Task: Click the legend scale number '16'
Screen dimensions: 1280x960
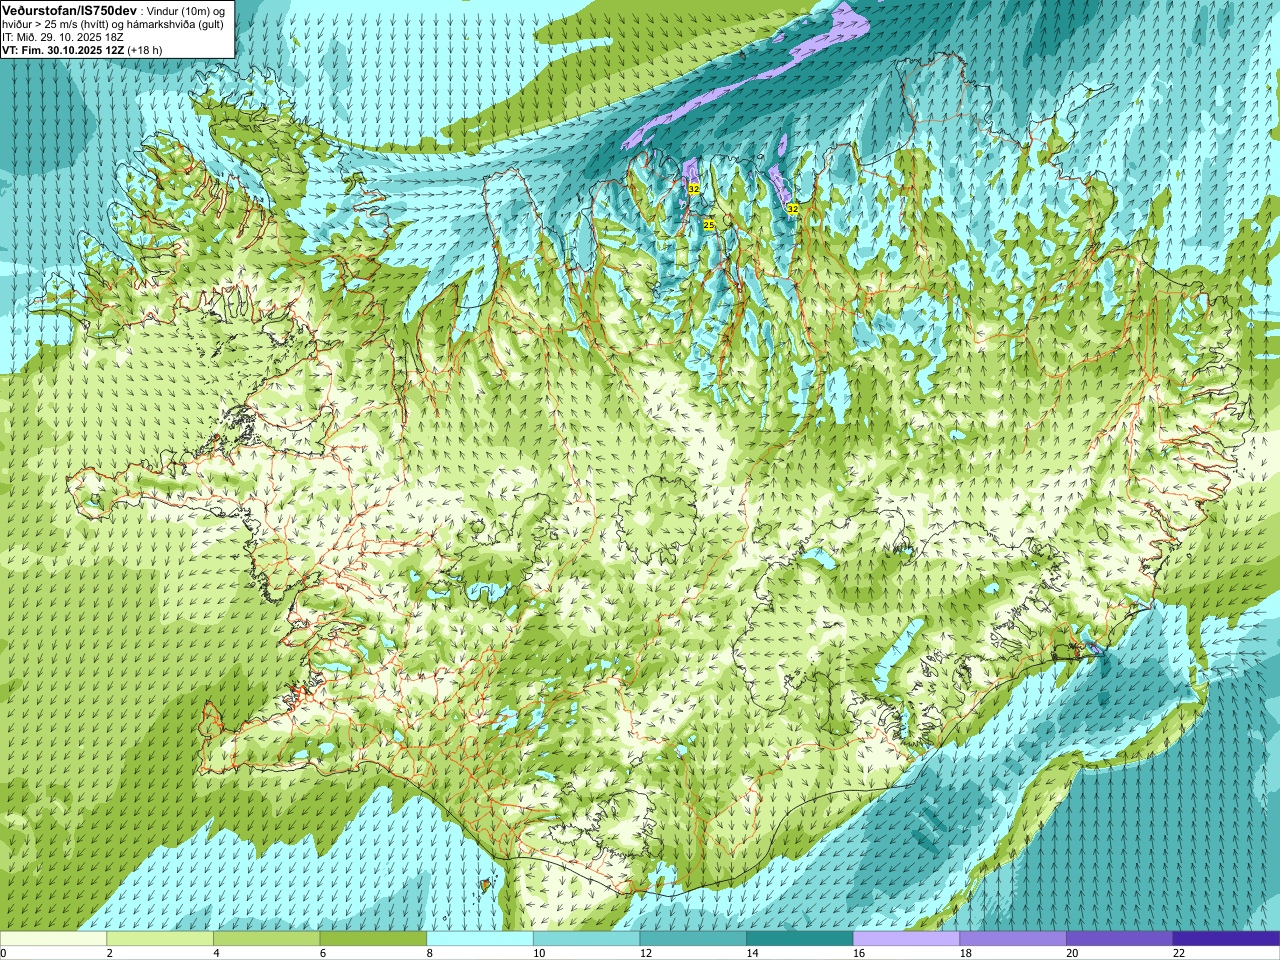Action: (859, 953)
